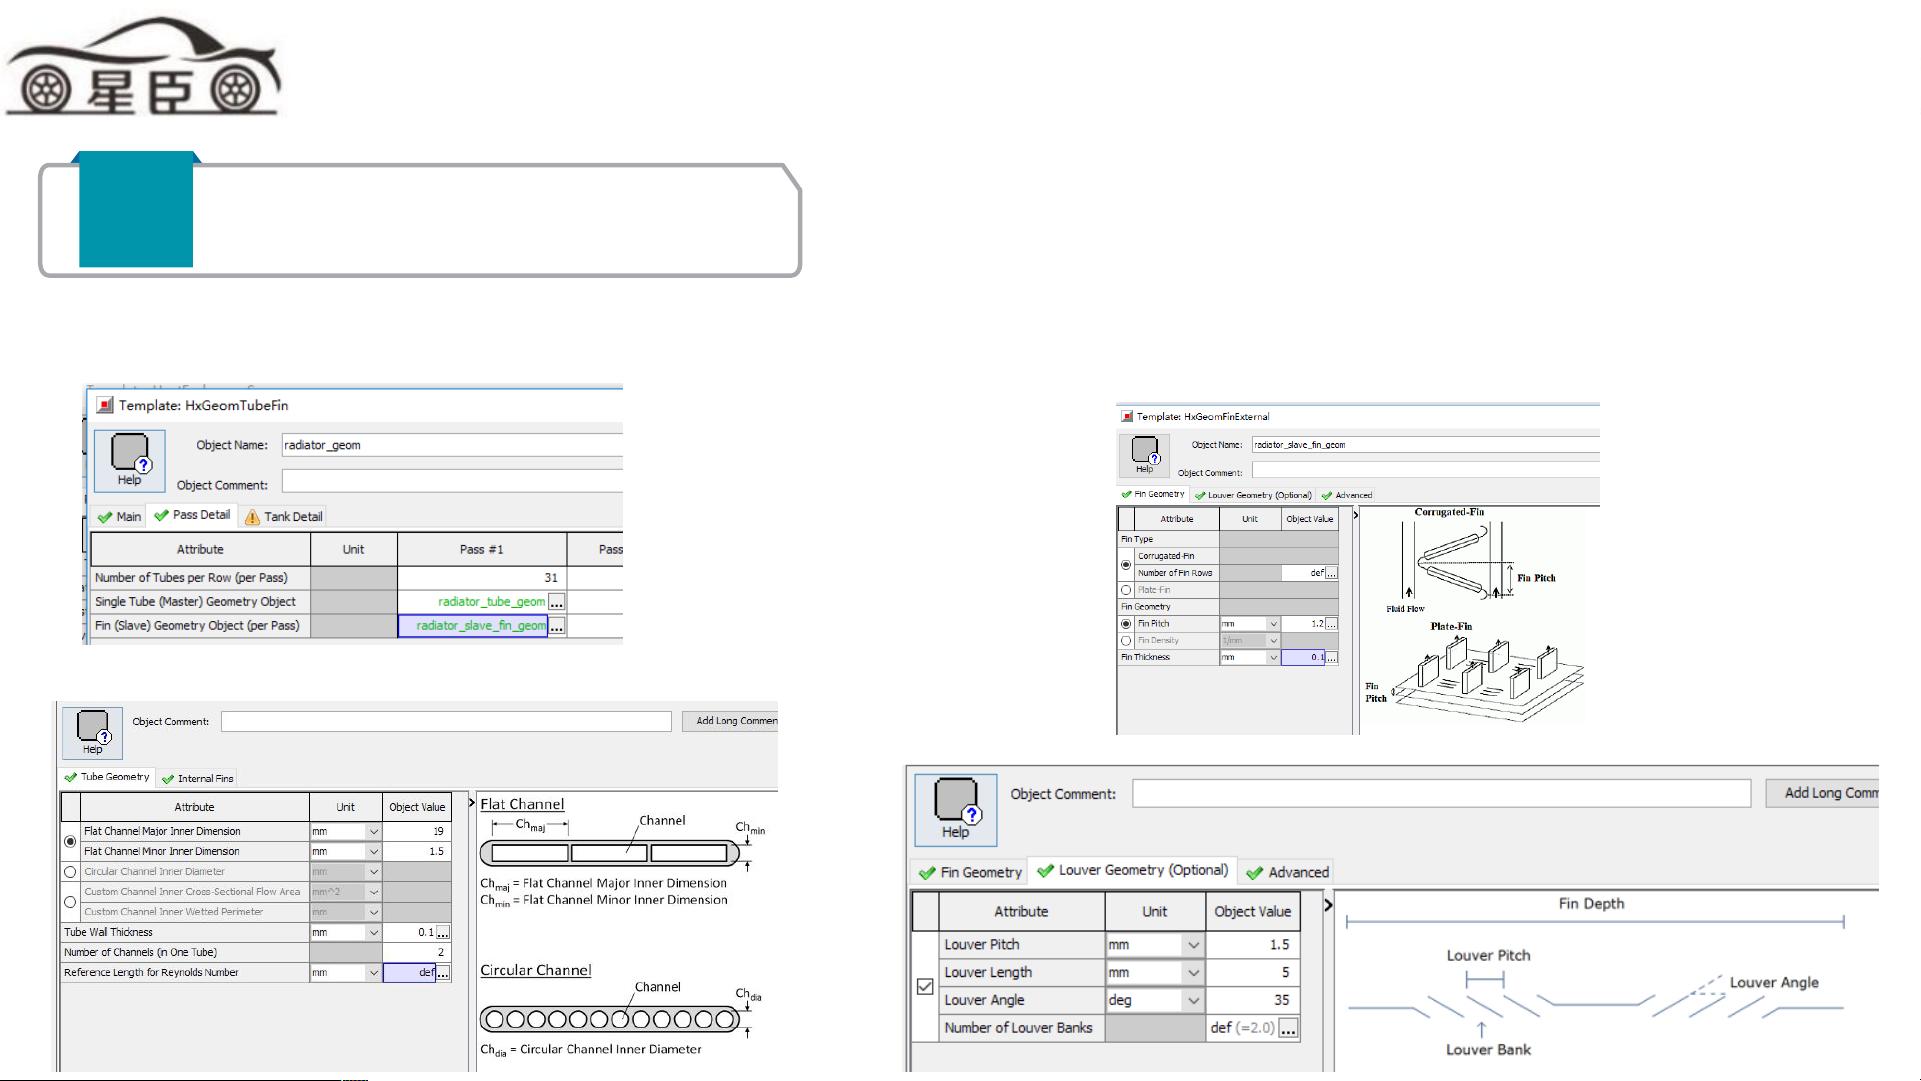Select Circular Channel Inner Diameter radio button
Viewport: 1921px width, 1081px height.
[x=70, y=872]
